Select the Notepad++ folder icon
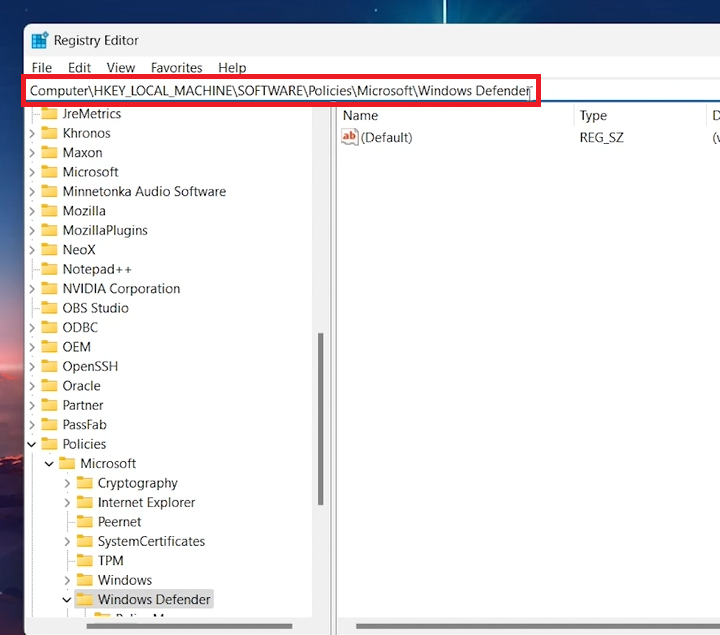 [x=49, y=269]
